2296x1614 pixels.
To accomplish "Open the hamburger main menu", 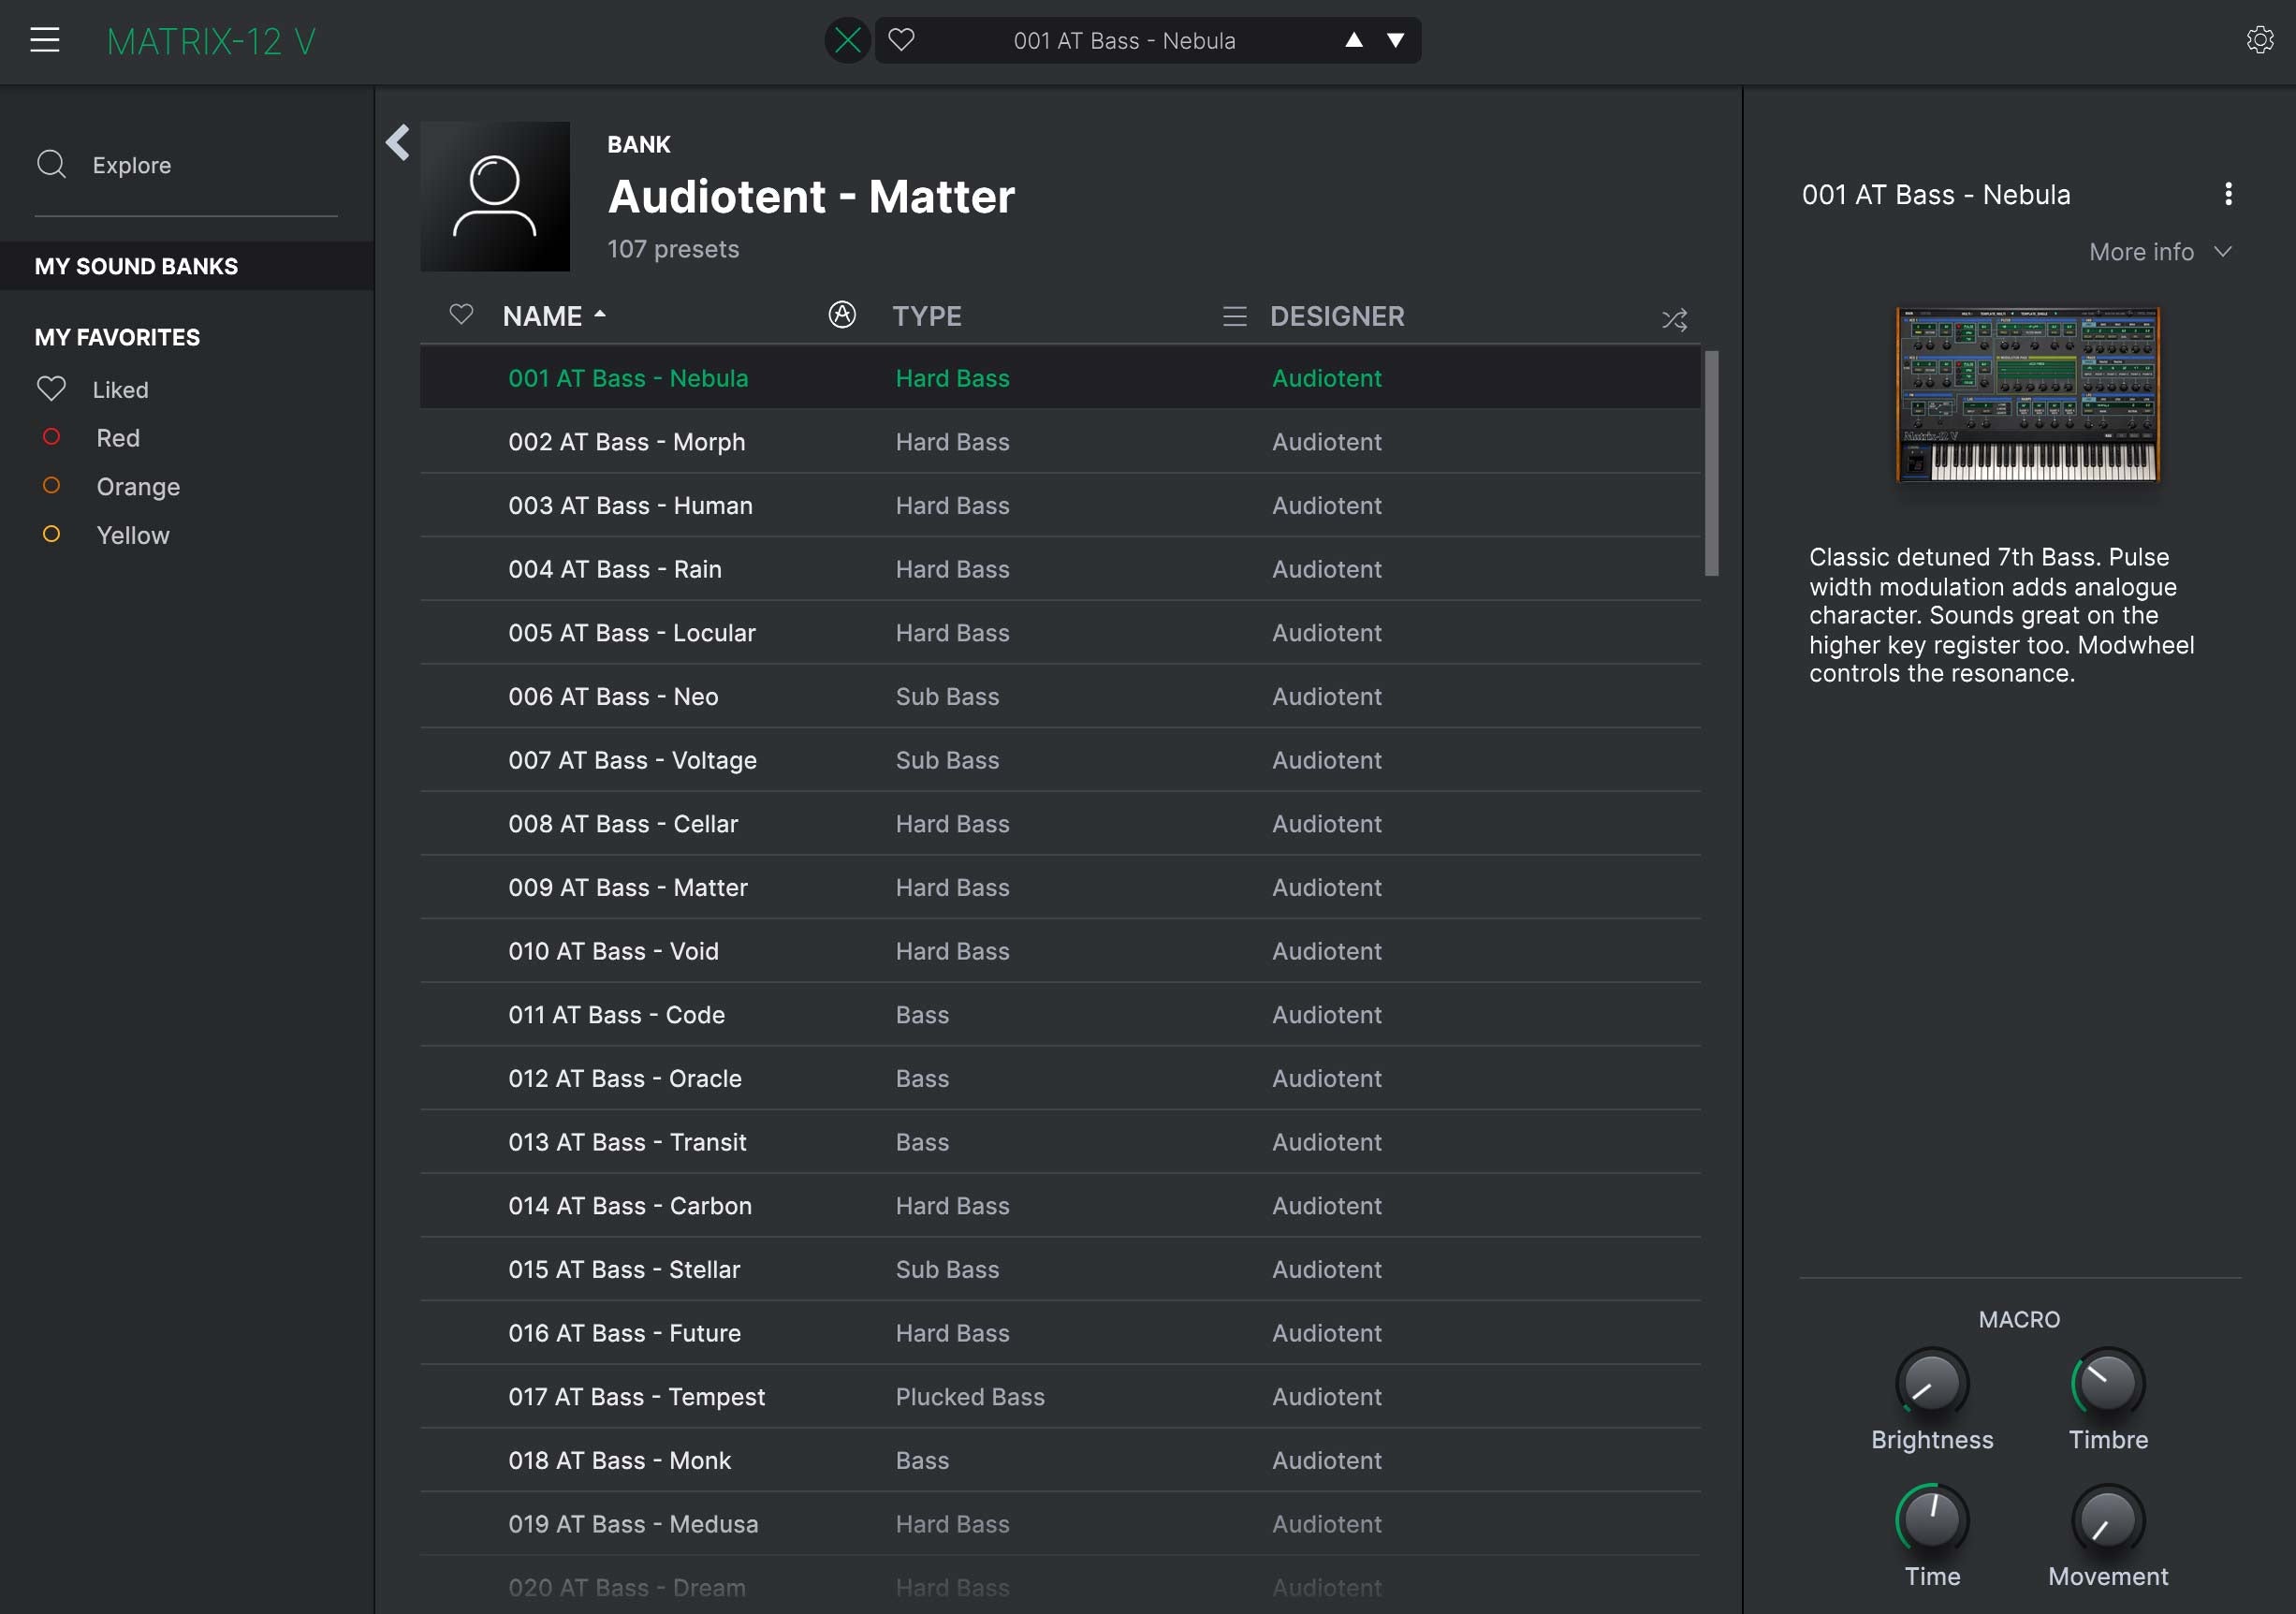I will pos(44,40).
